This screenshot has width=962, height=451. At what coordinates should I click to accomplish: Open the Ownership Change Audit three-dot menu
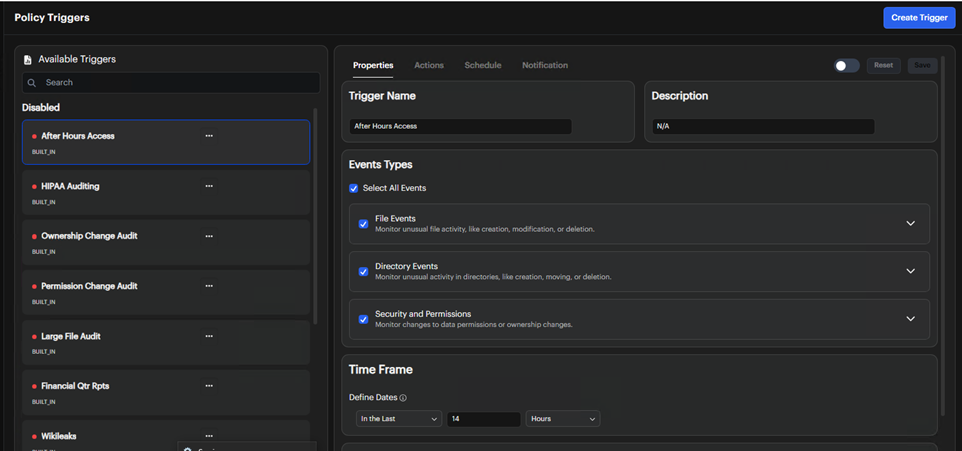pyautogui.click(x=209, y=236)
